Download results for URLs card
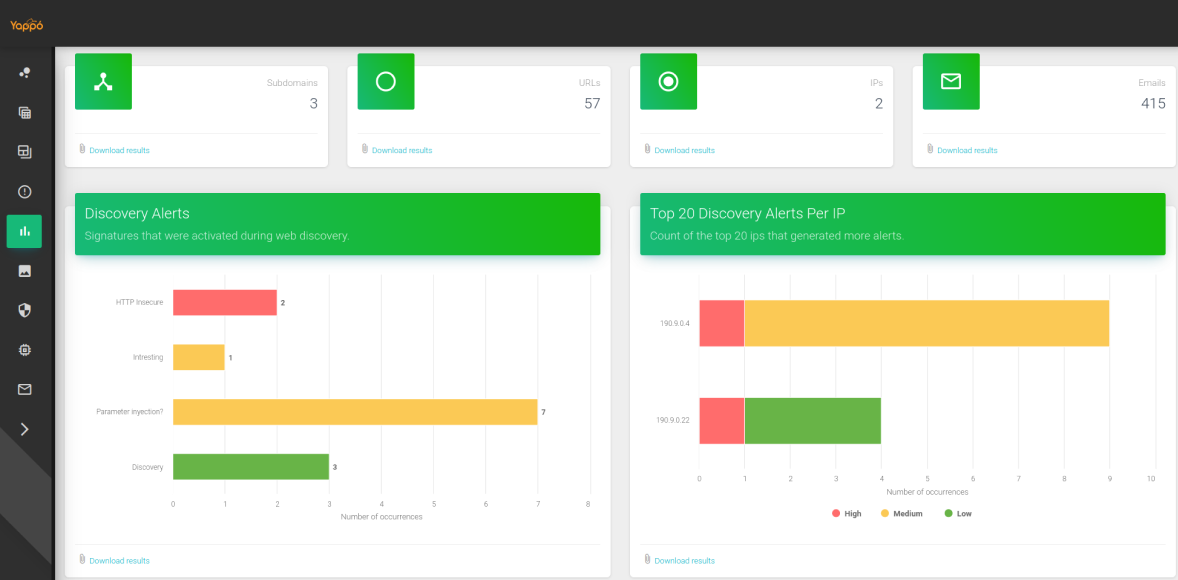This screenshot has height=580, width=1178. click(x=402, y=150)
